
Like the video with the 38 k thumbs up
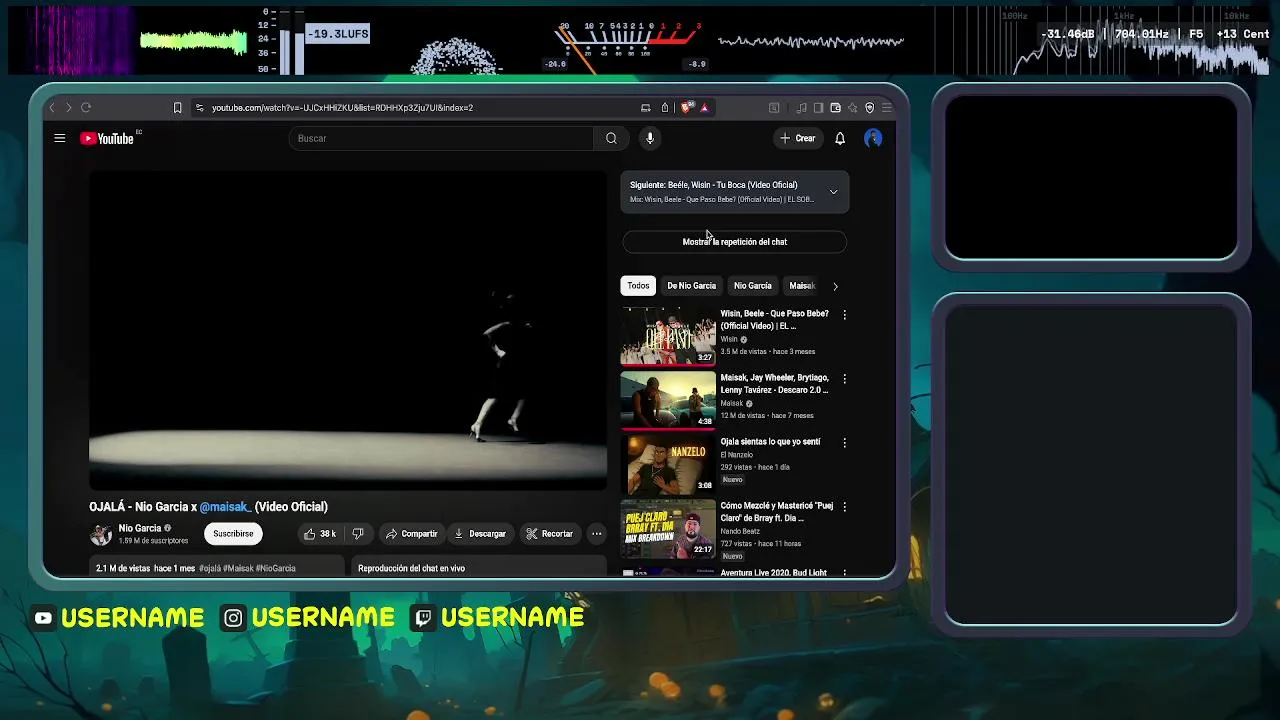coord(320,534)
